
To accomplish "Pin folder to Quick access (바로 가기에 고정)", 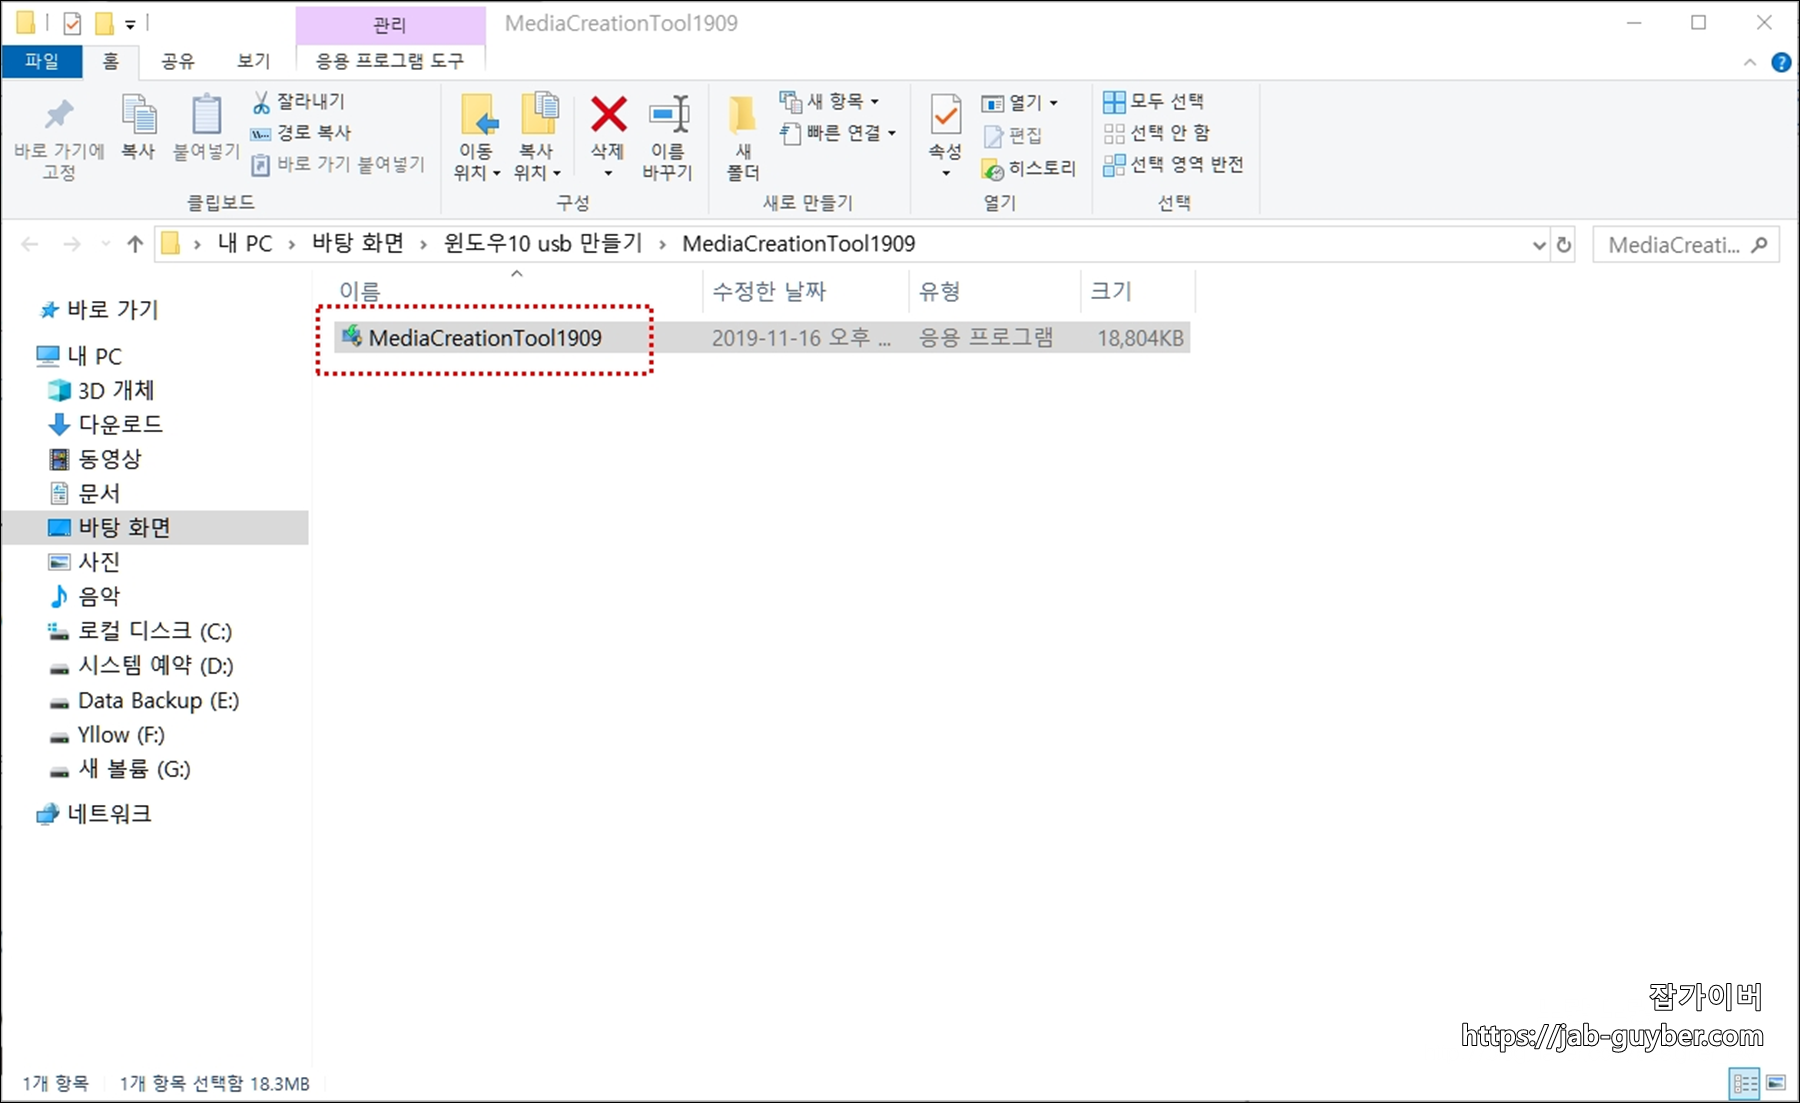I will click(59, 139).
